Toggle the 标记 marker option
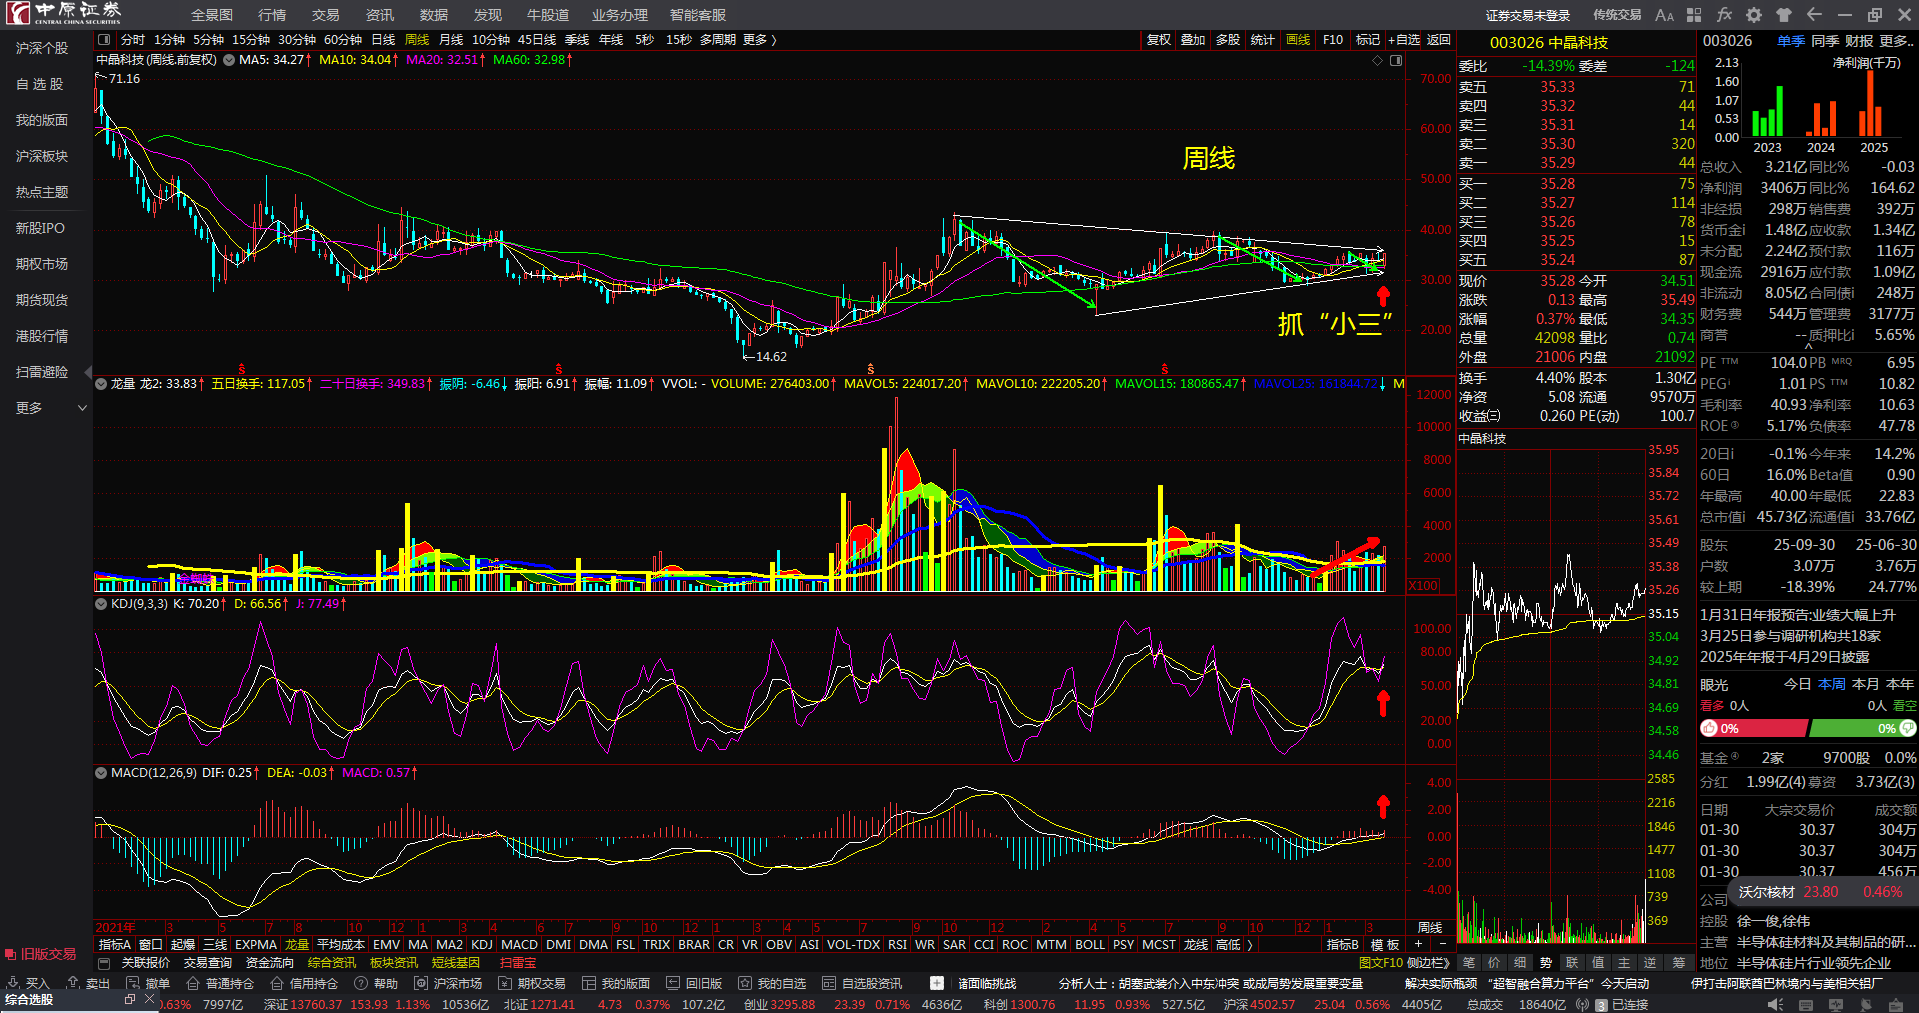Screen dimensions: 1919x1013 pyautogui.click(x=1367, y=40)
